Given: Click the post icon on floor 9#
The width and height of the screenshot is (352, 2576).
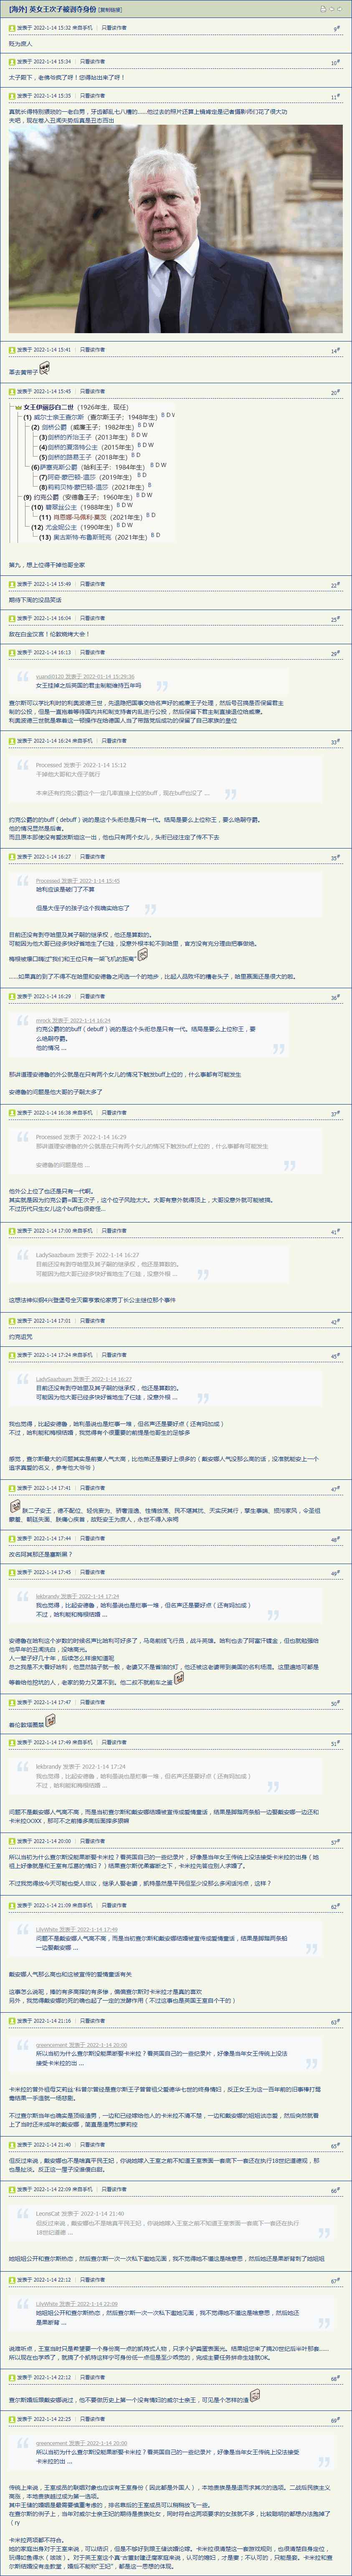Looking at the screenshot, I should (12, 28).
